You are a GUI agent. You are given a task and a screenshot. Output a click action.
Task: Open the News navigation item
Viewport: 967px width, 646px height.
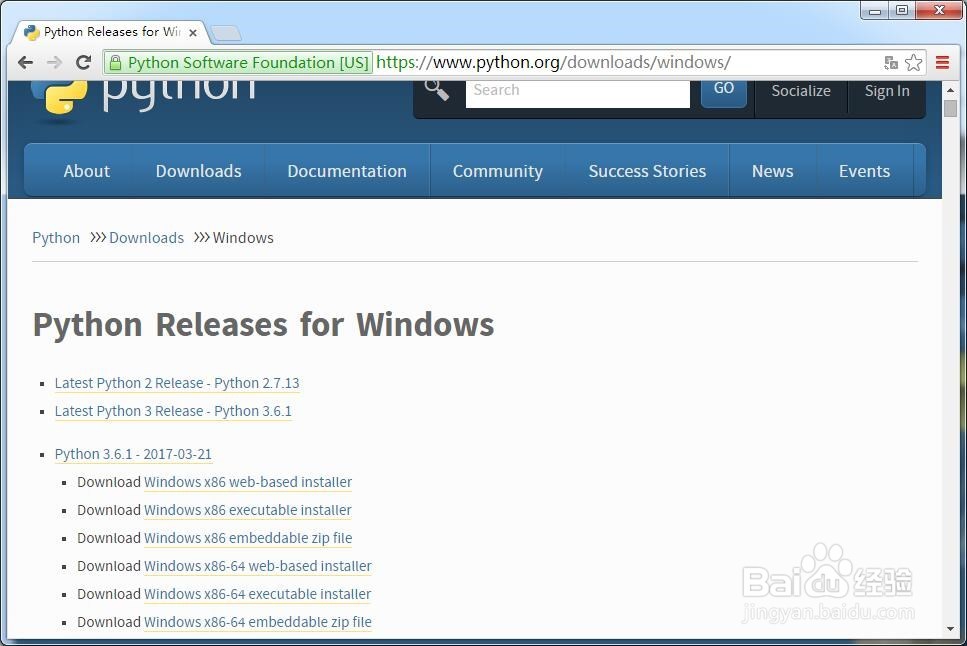(x=773, y=171)
